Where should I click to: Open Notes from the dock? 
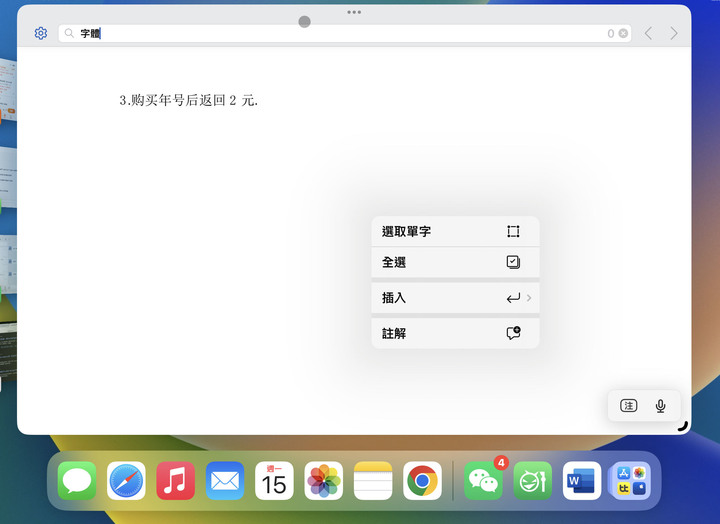pos(373,481)
